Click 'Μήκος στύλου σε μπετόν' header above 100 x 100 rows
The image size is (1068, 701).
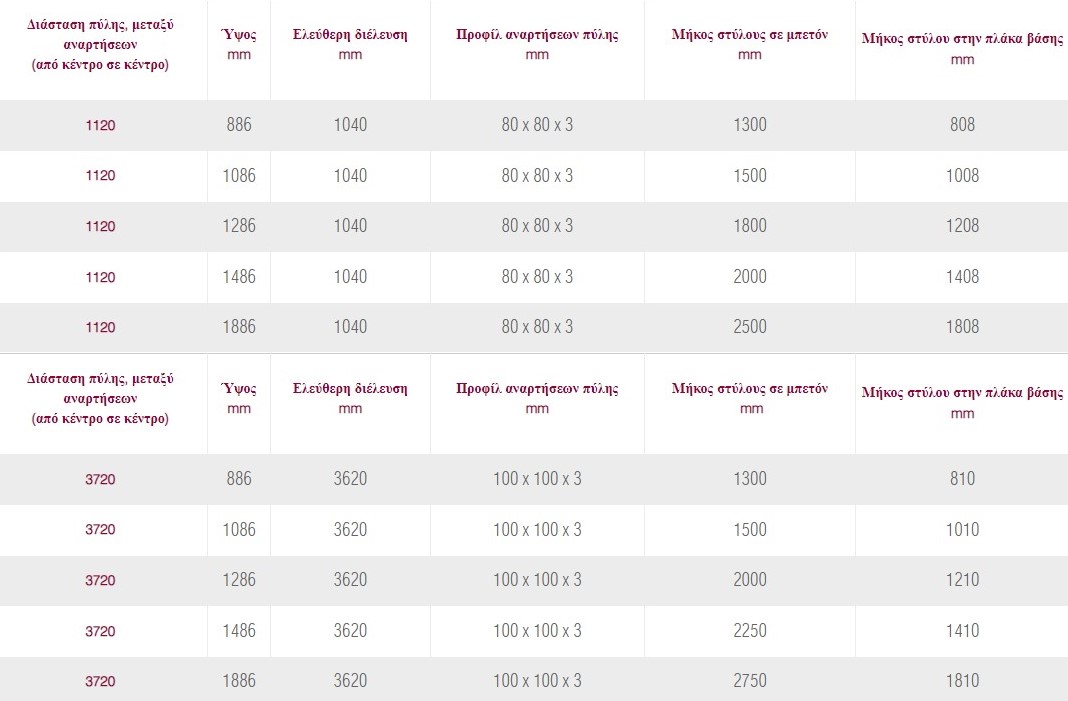pos(750,398)
